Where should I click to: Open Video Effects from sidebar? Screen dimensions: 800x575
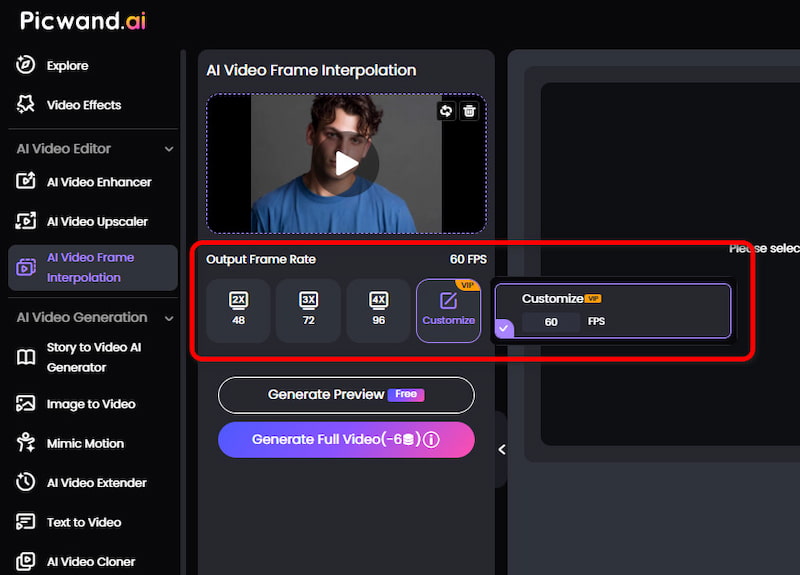click(x=84, y=105)
